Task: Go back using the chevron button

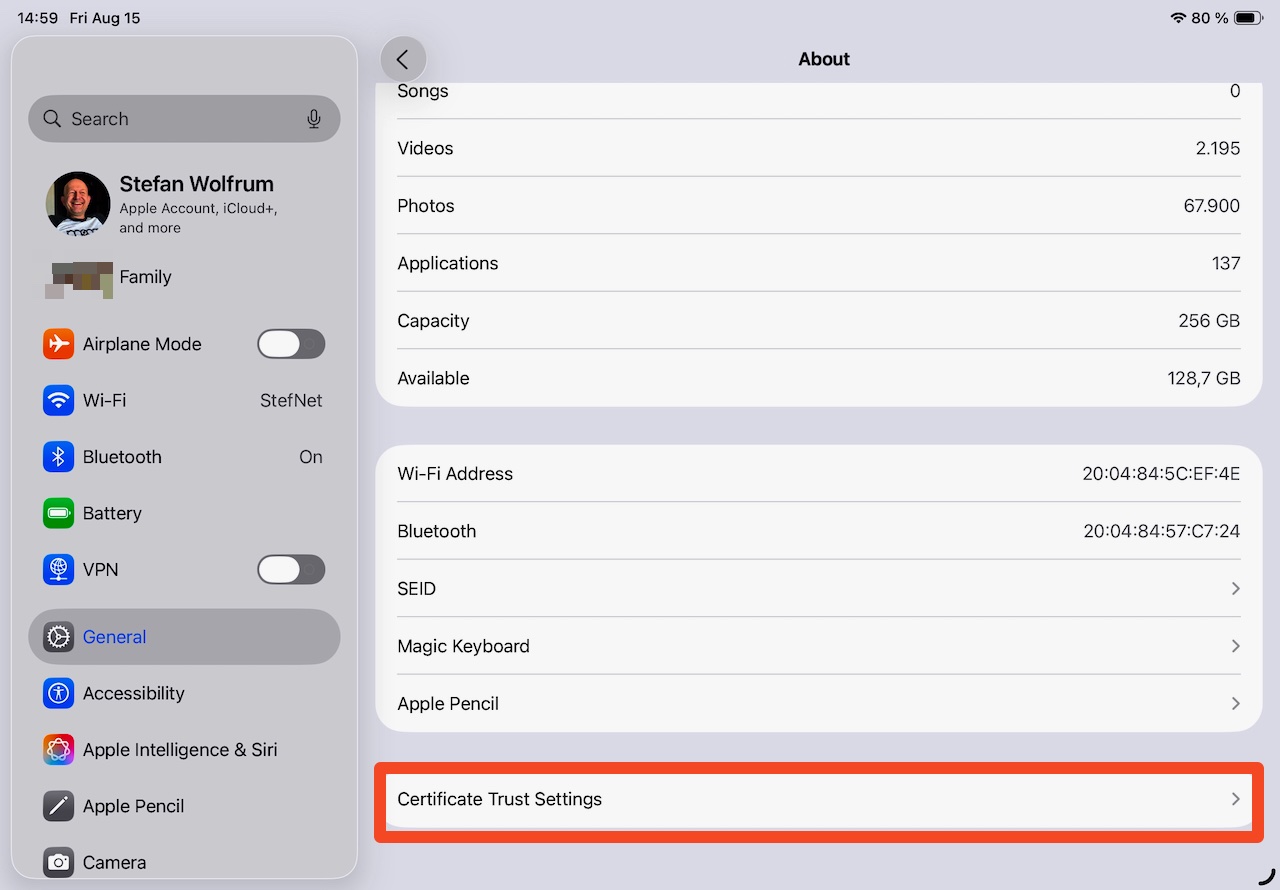Action: (x=403, y=59)
